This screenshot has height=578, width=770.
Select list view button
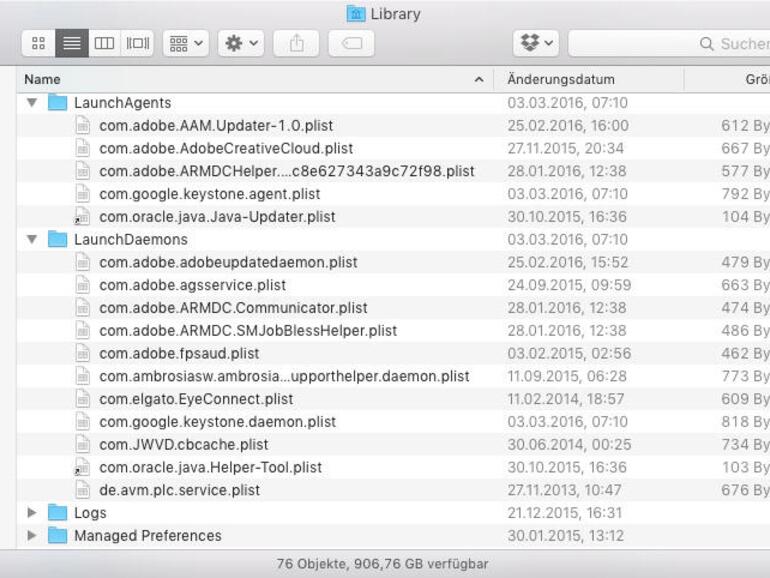pos(72,43)
